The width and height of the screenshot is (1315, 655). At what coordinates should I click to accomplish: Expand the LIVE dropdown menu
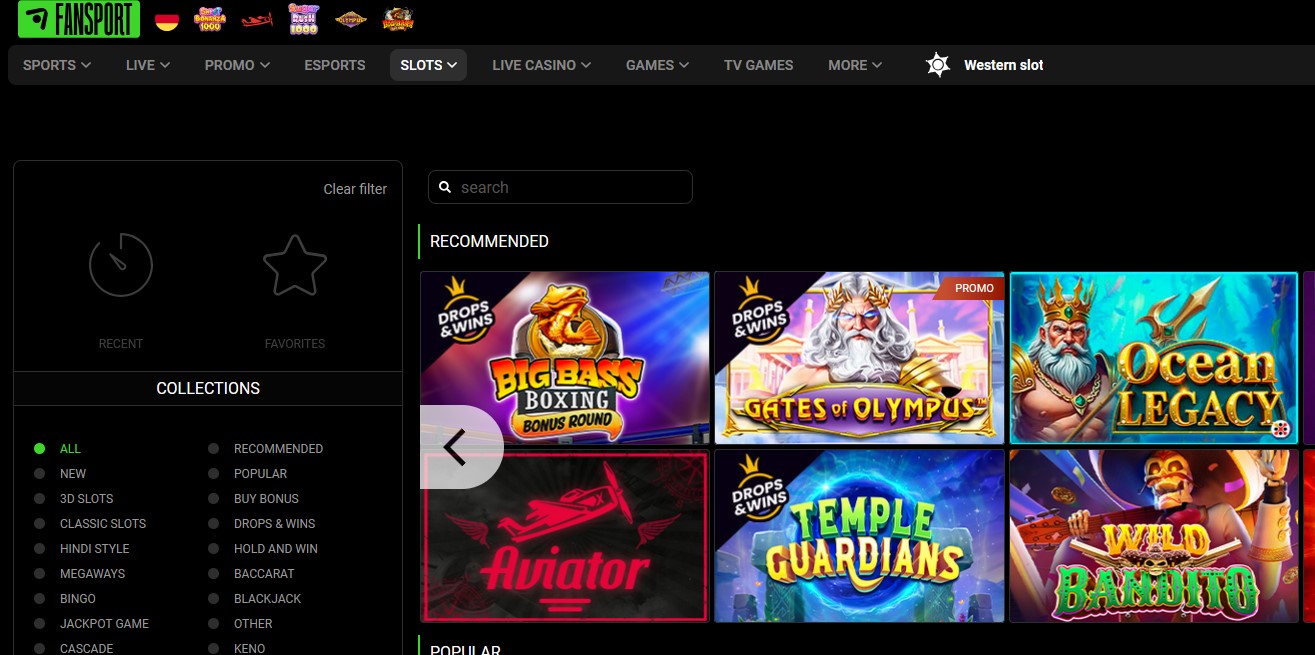148,65
